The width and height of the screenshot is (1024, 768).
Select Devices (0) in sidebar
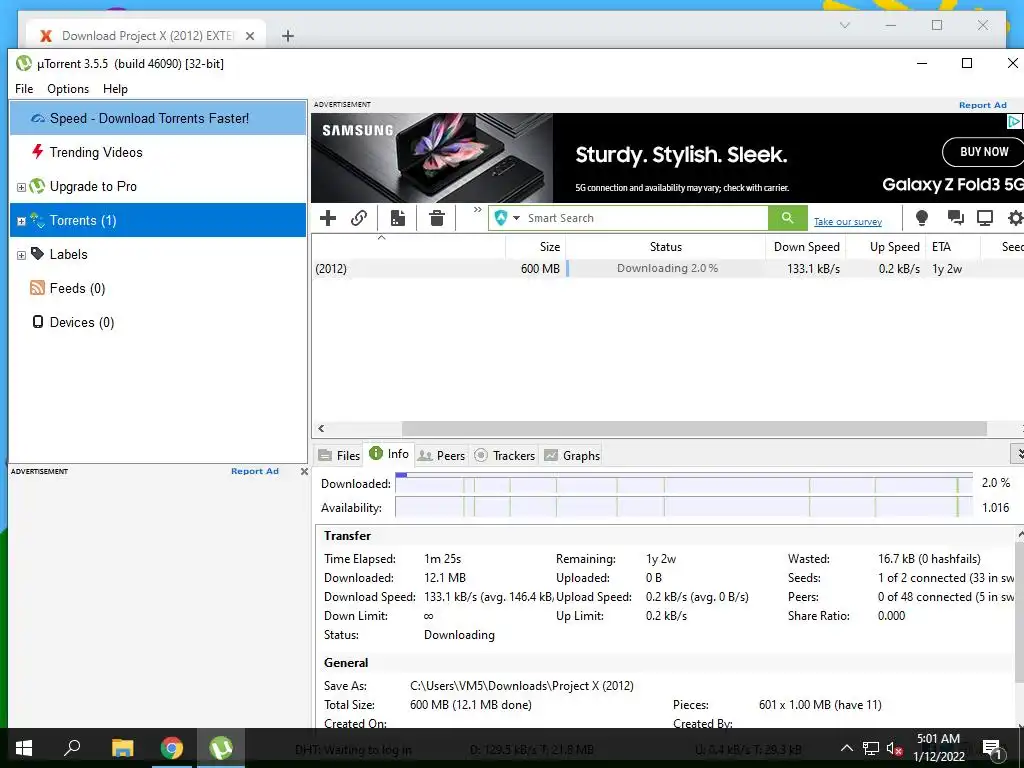pyautogui.click(x=158, y=322)
